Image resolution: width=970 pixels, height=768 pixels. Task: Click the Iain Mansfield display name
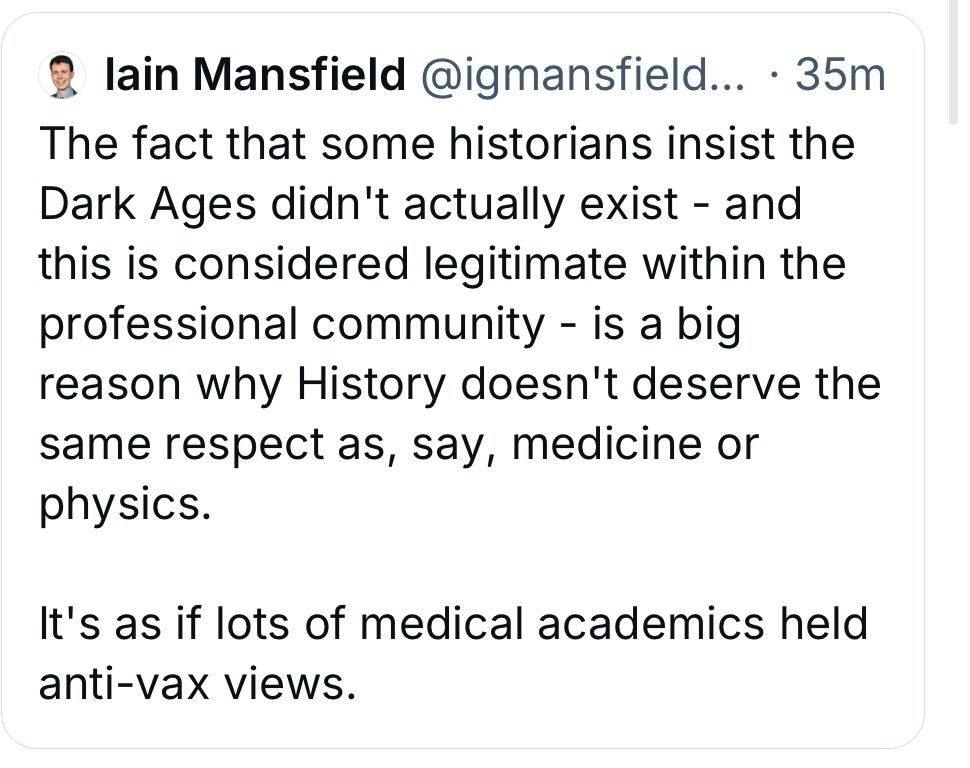[x=255, y=75]
